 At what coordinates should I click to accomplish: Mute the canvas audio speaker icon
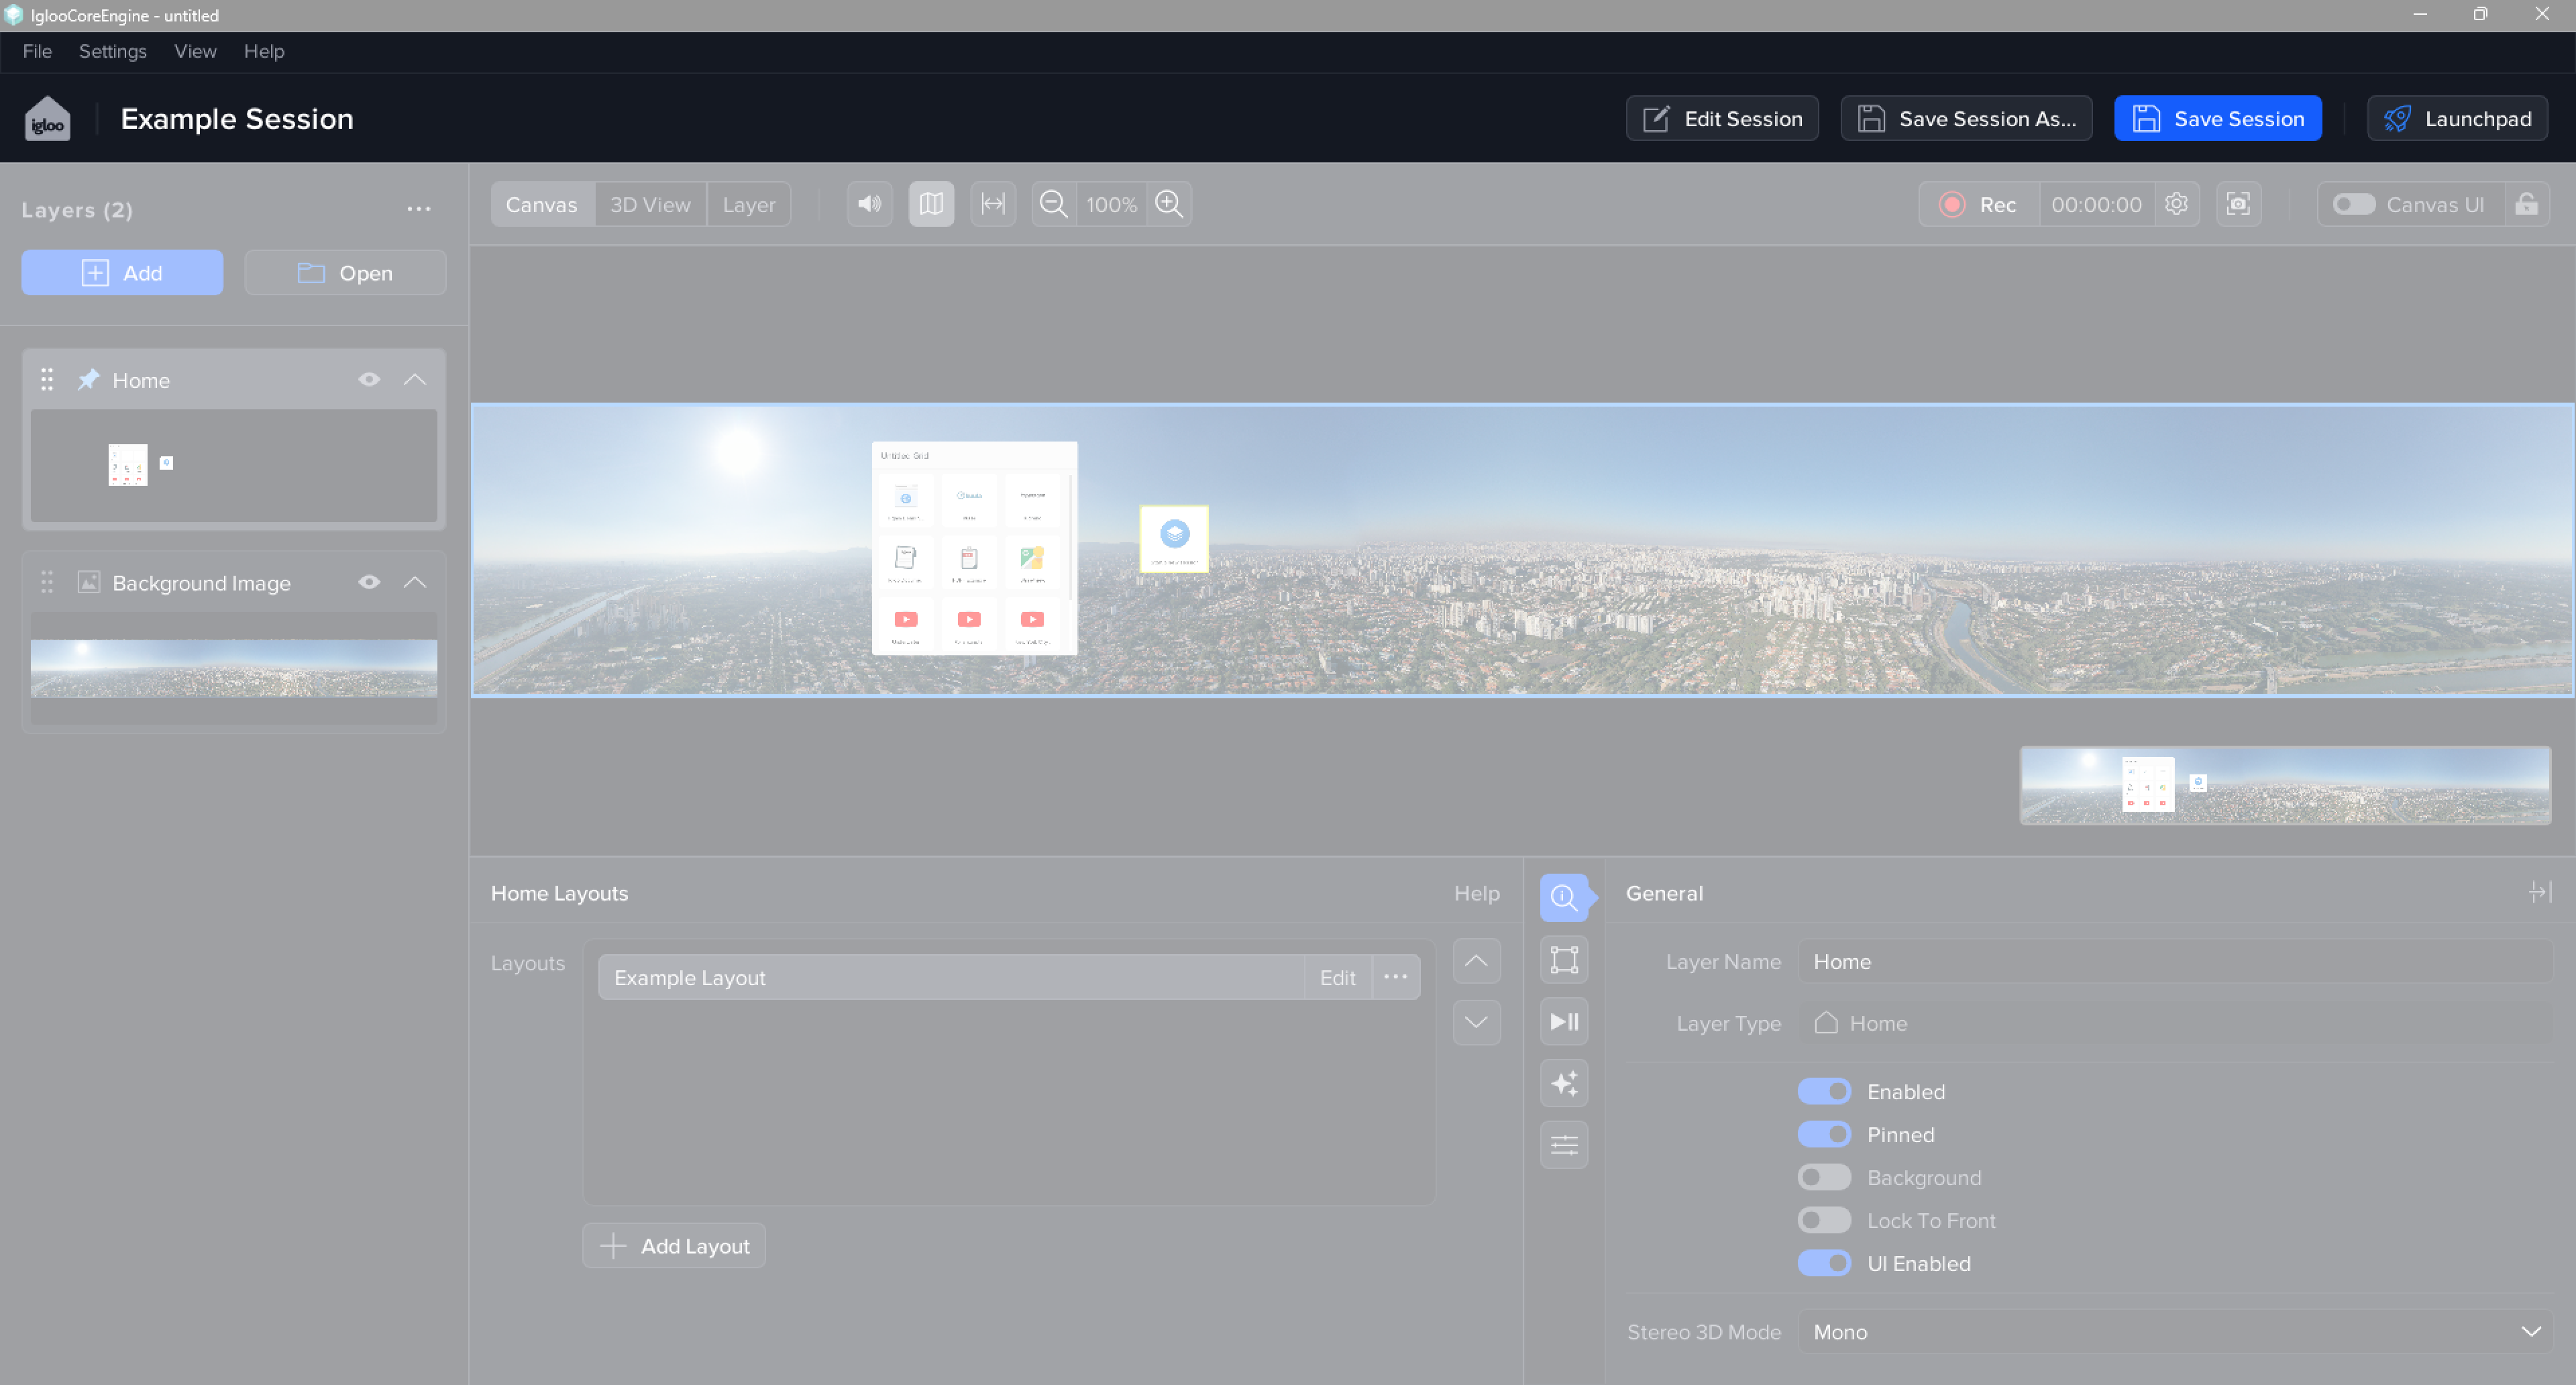[x=869, y=204]
